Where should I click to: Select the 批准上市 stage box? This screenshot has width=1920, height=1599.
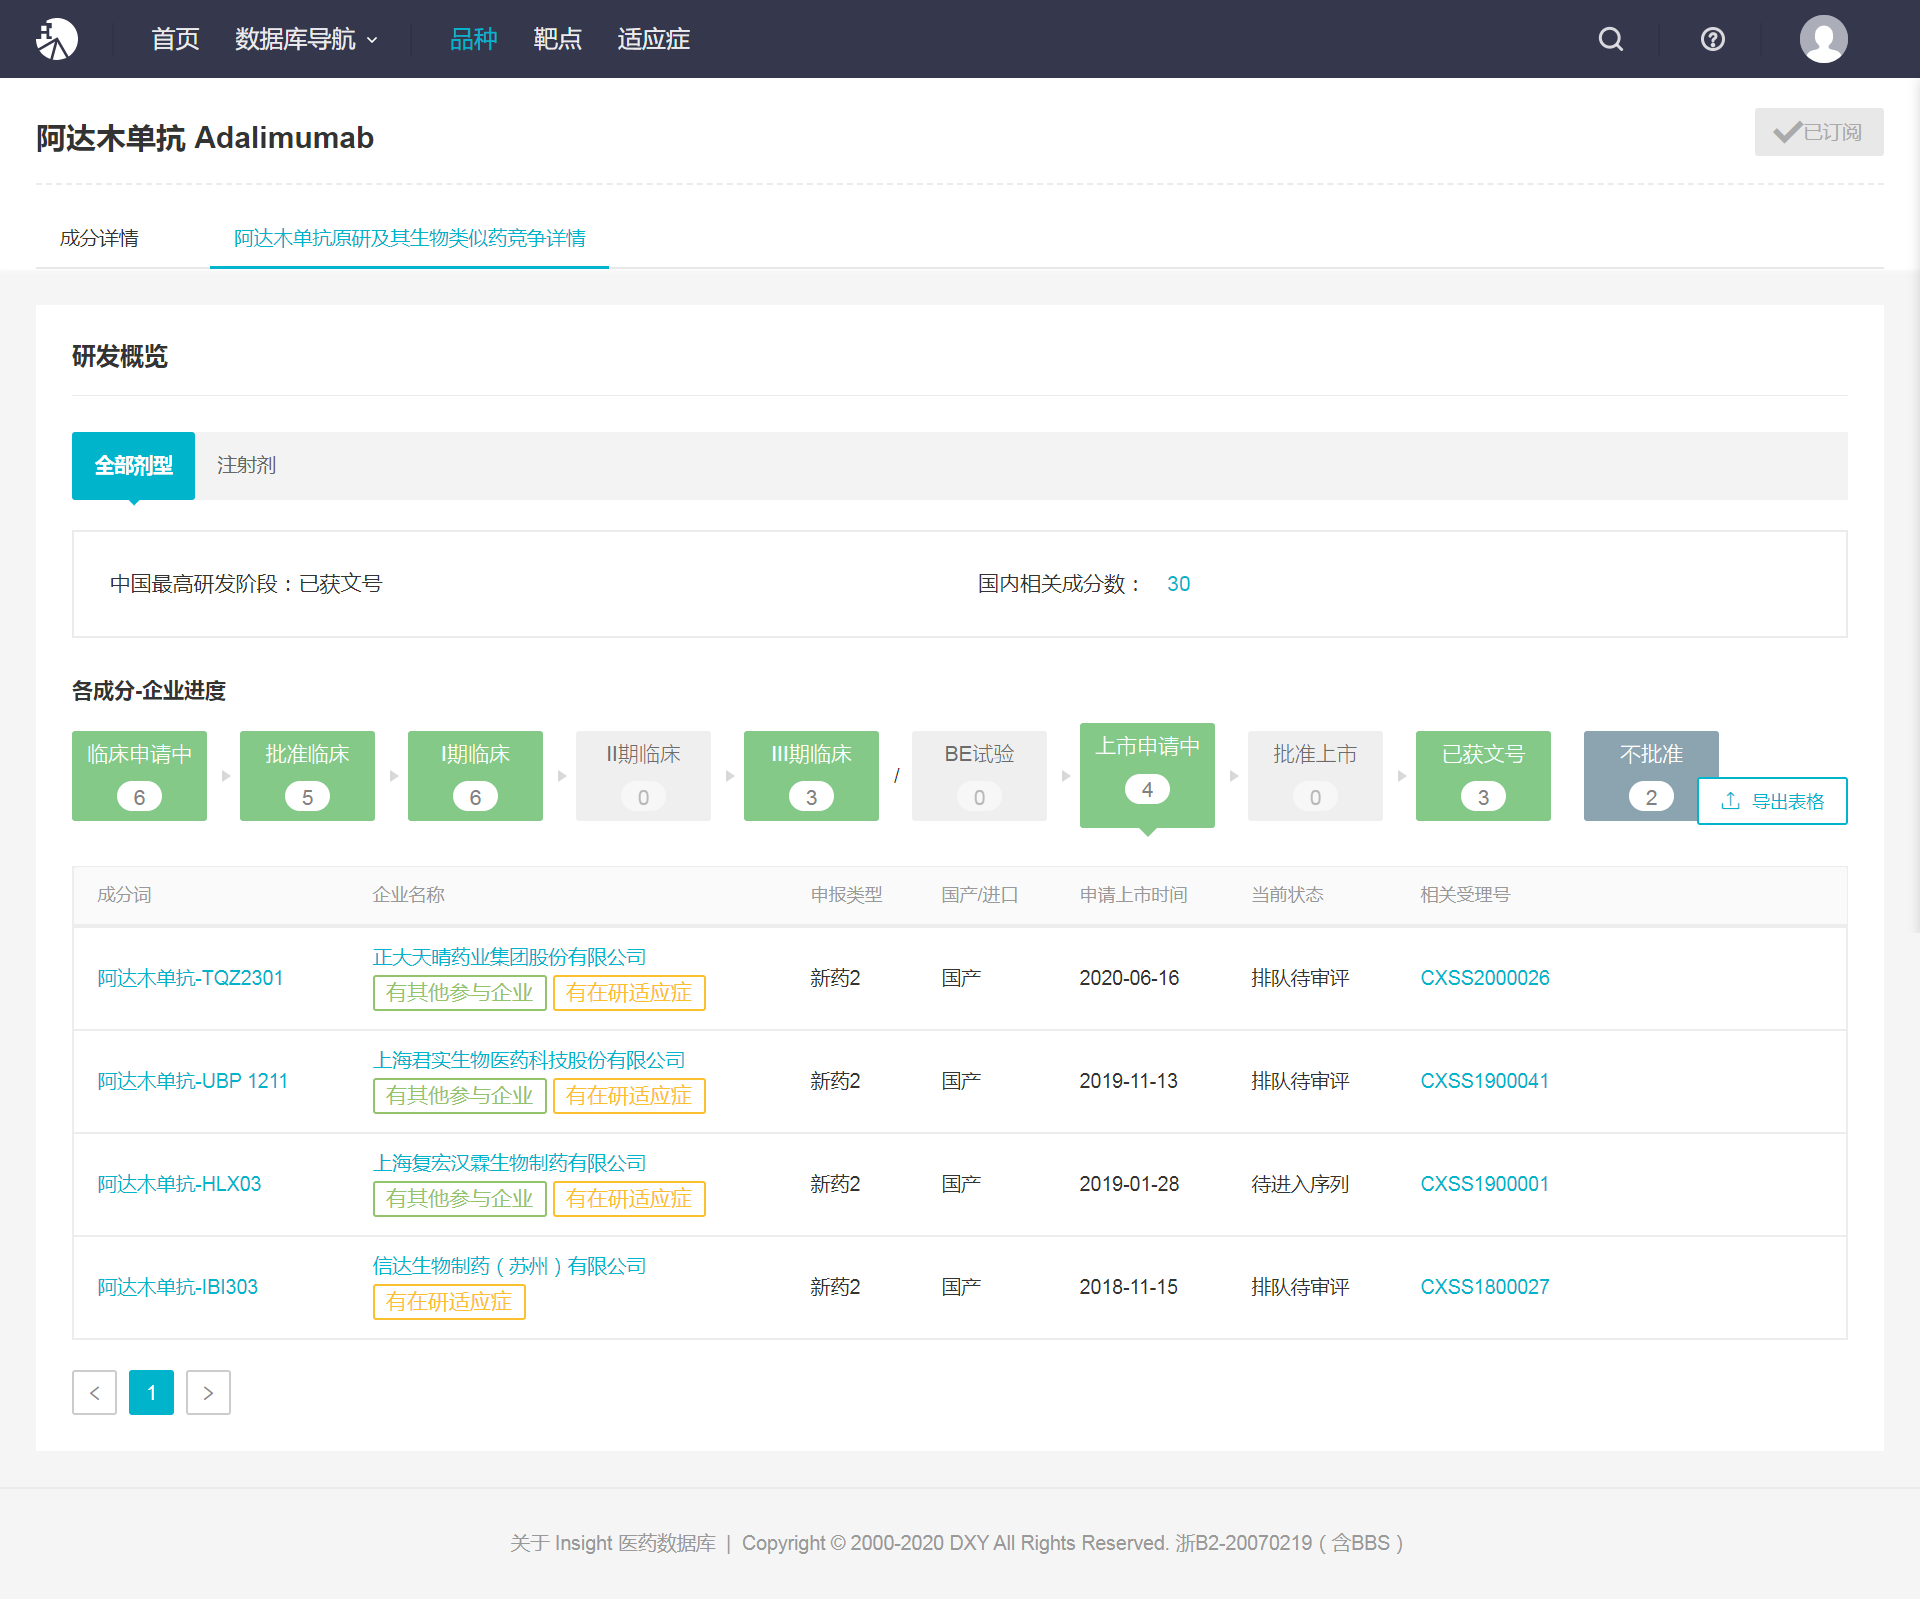coord(1315,776)
